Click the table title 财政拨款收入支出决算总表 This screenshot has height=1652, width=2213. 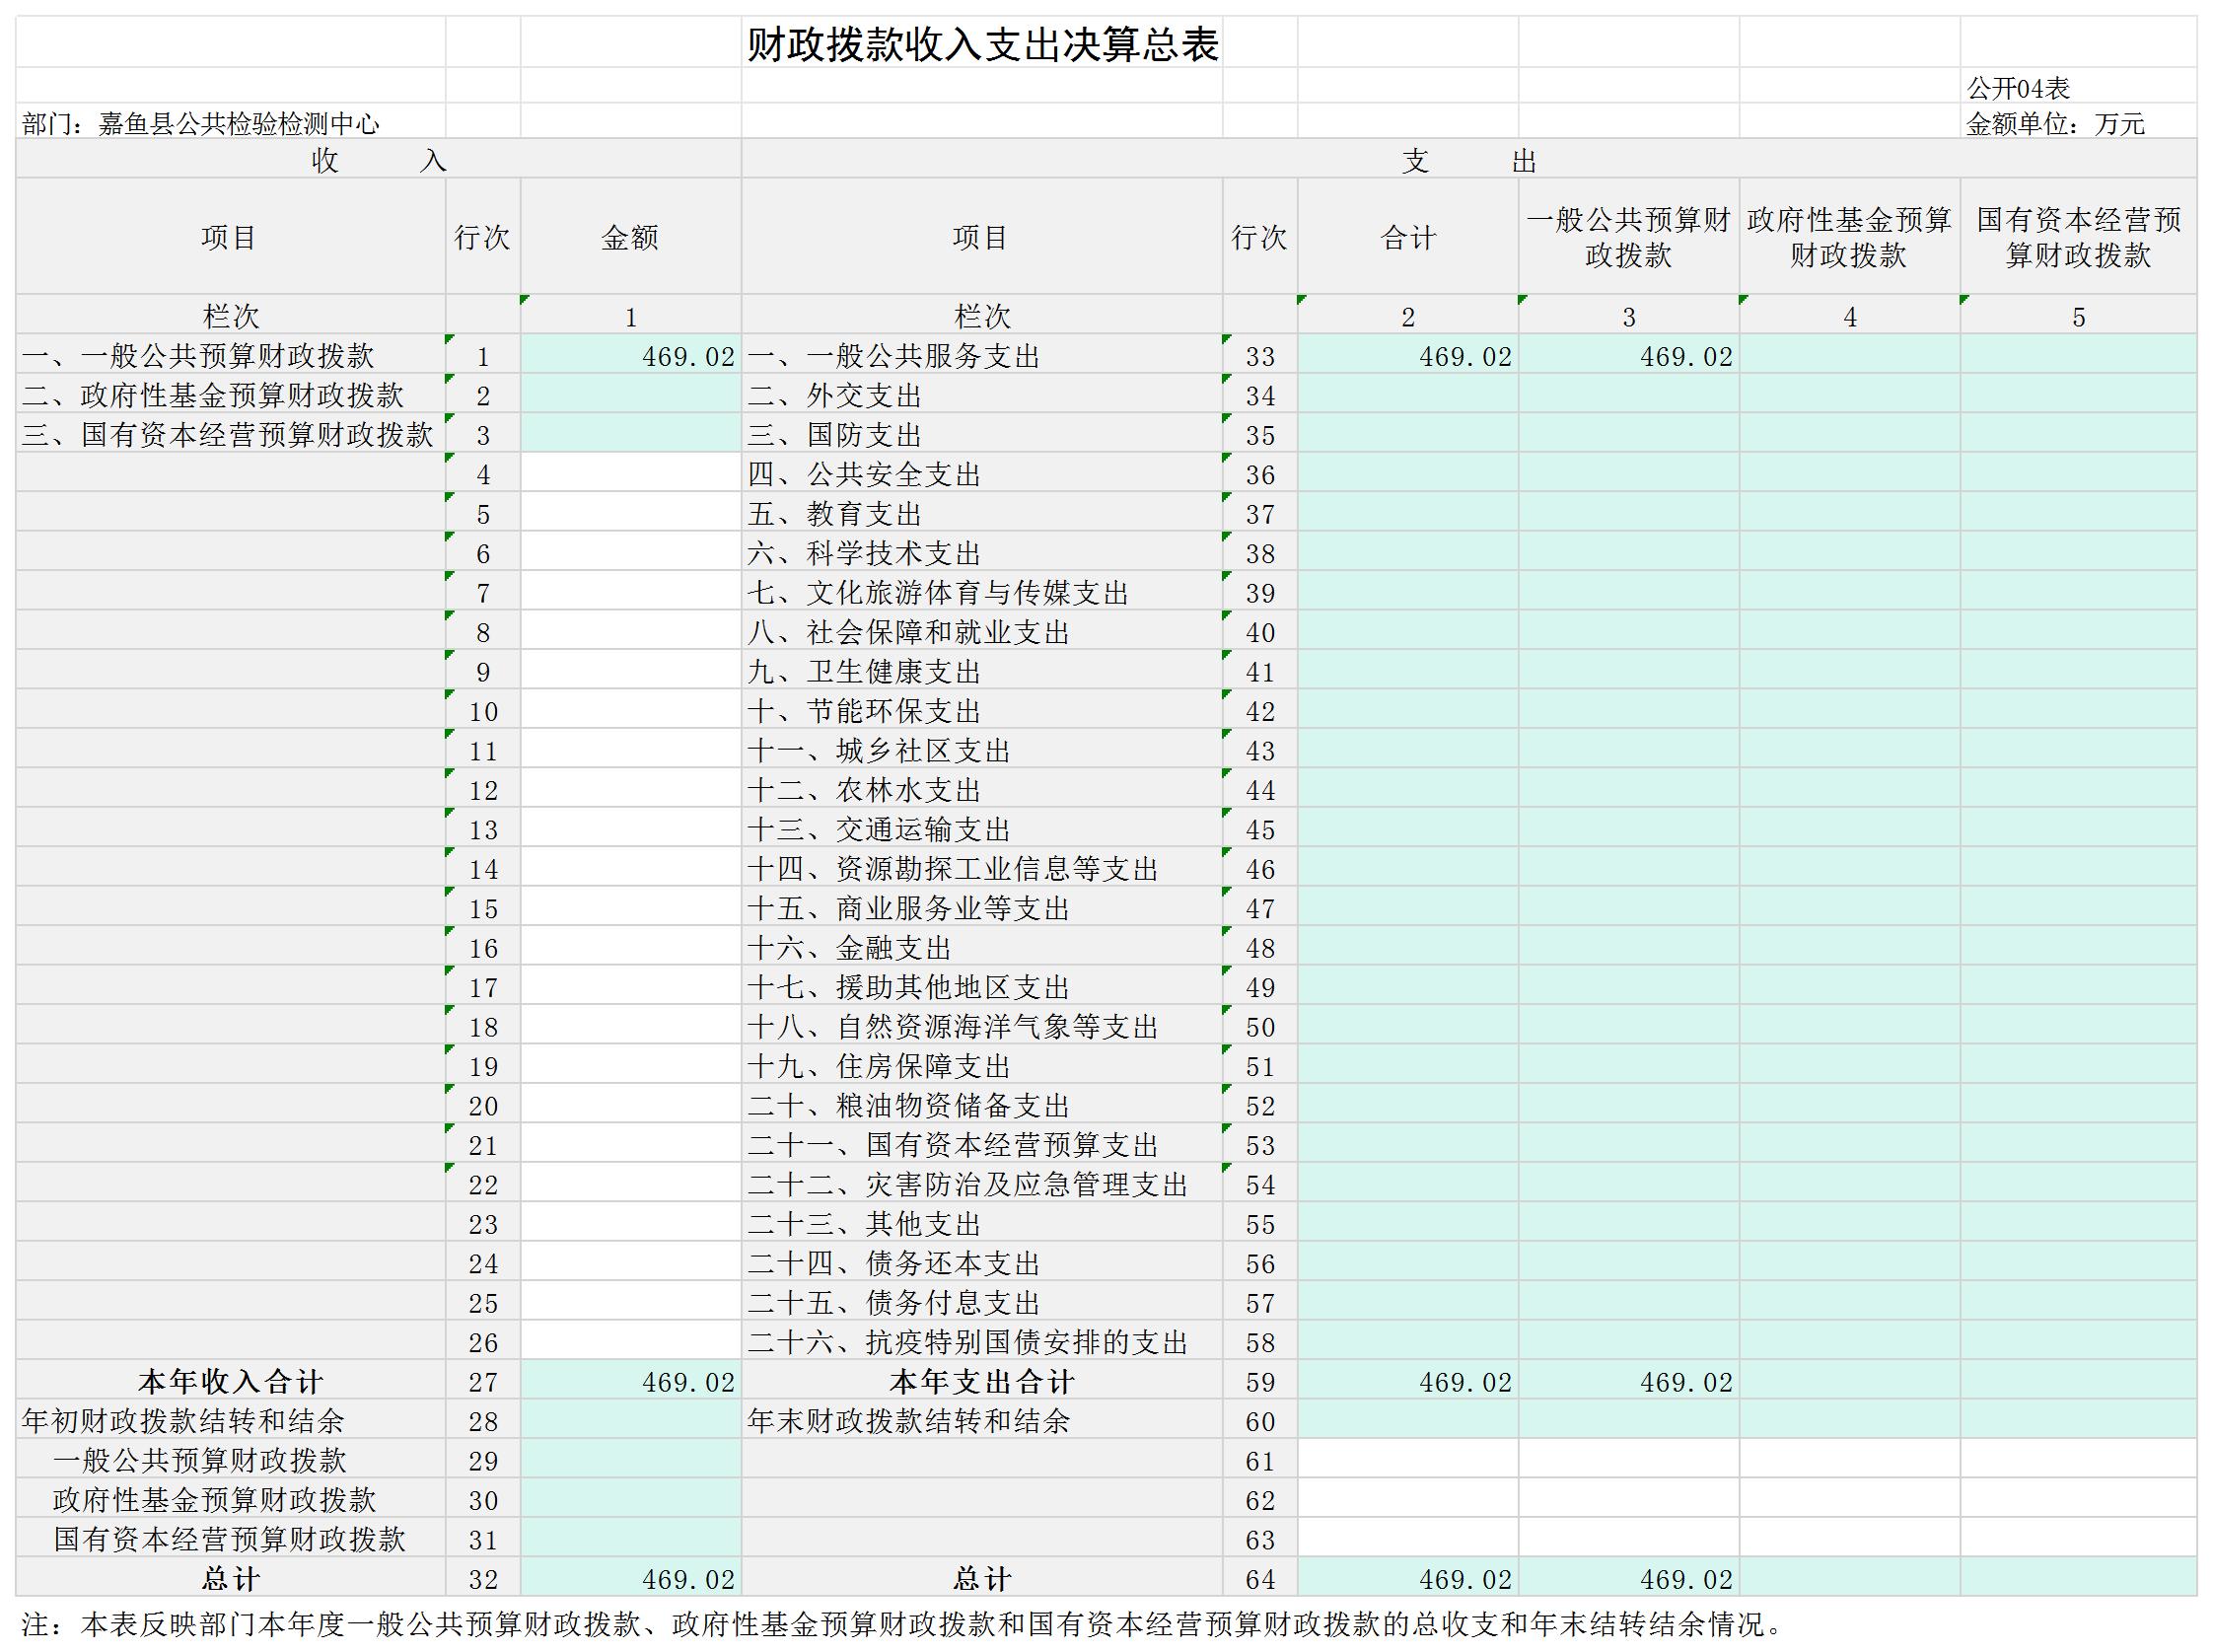[982, 46]
